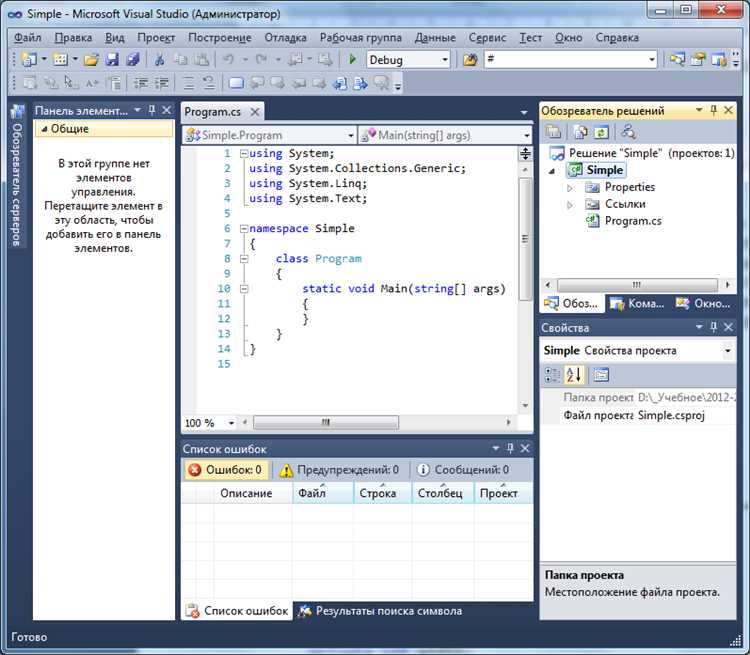Screen dimensions: 750x655
Task: Toggle alphabetical sort in Properties panel
Action: coord(574,375)
